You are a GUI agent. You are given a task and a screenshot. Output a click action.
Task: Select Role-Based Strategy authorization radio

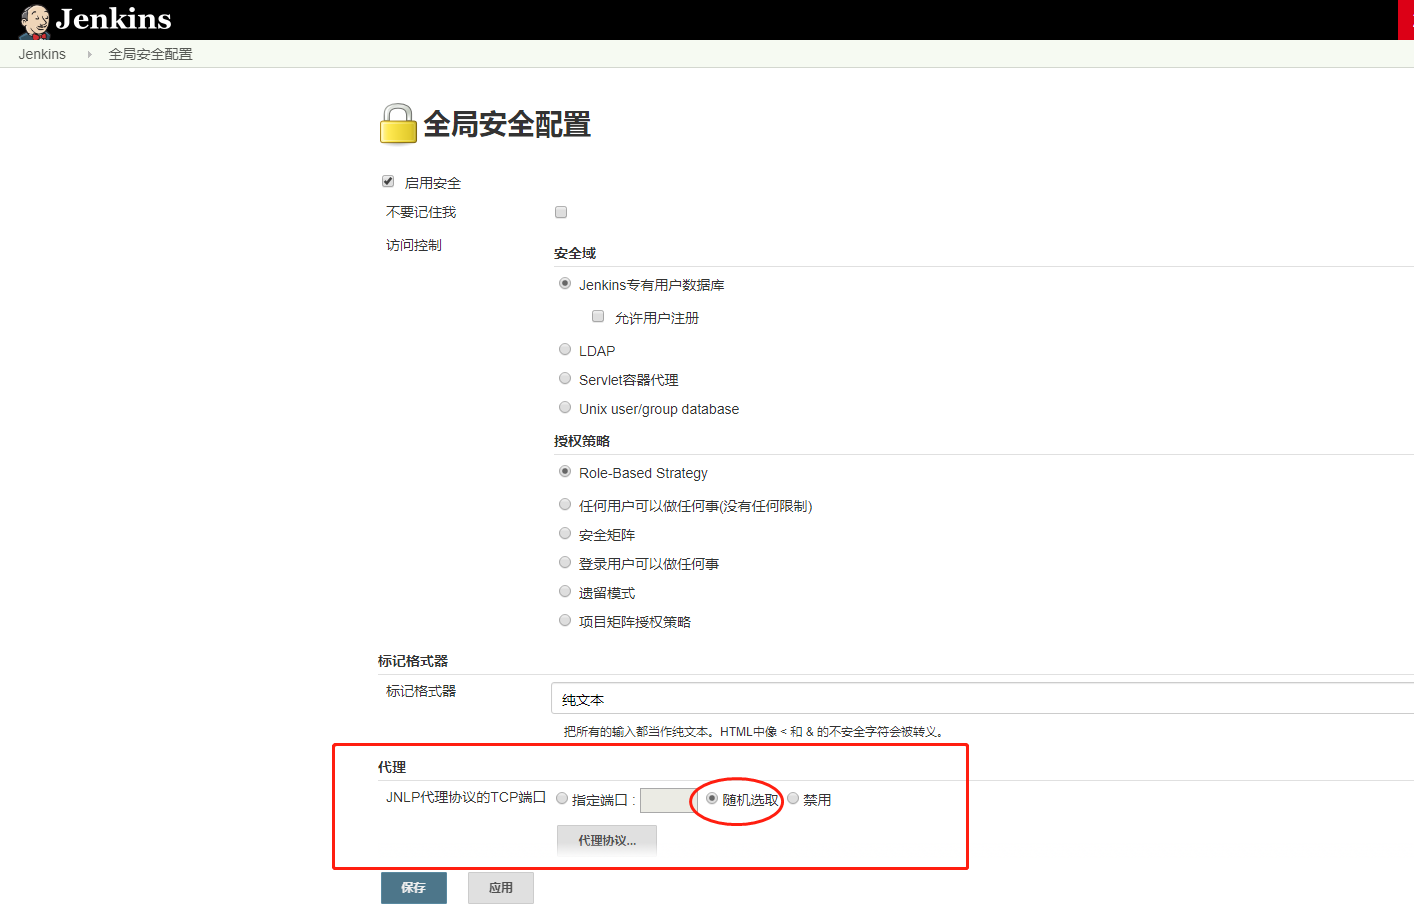565,471
